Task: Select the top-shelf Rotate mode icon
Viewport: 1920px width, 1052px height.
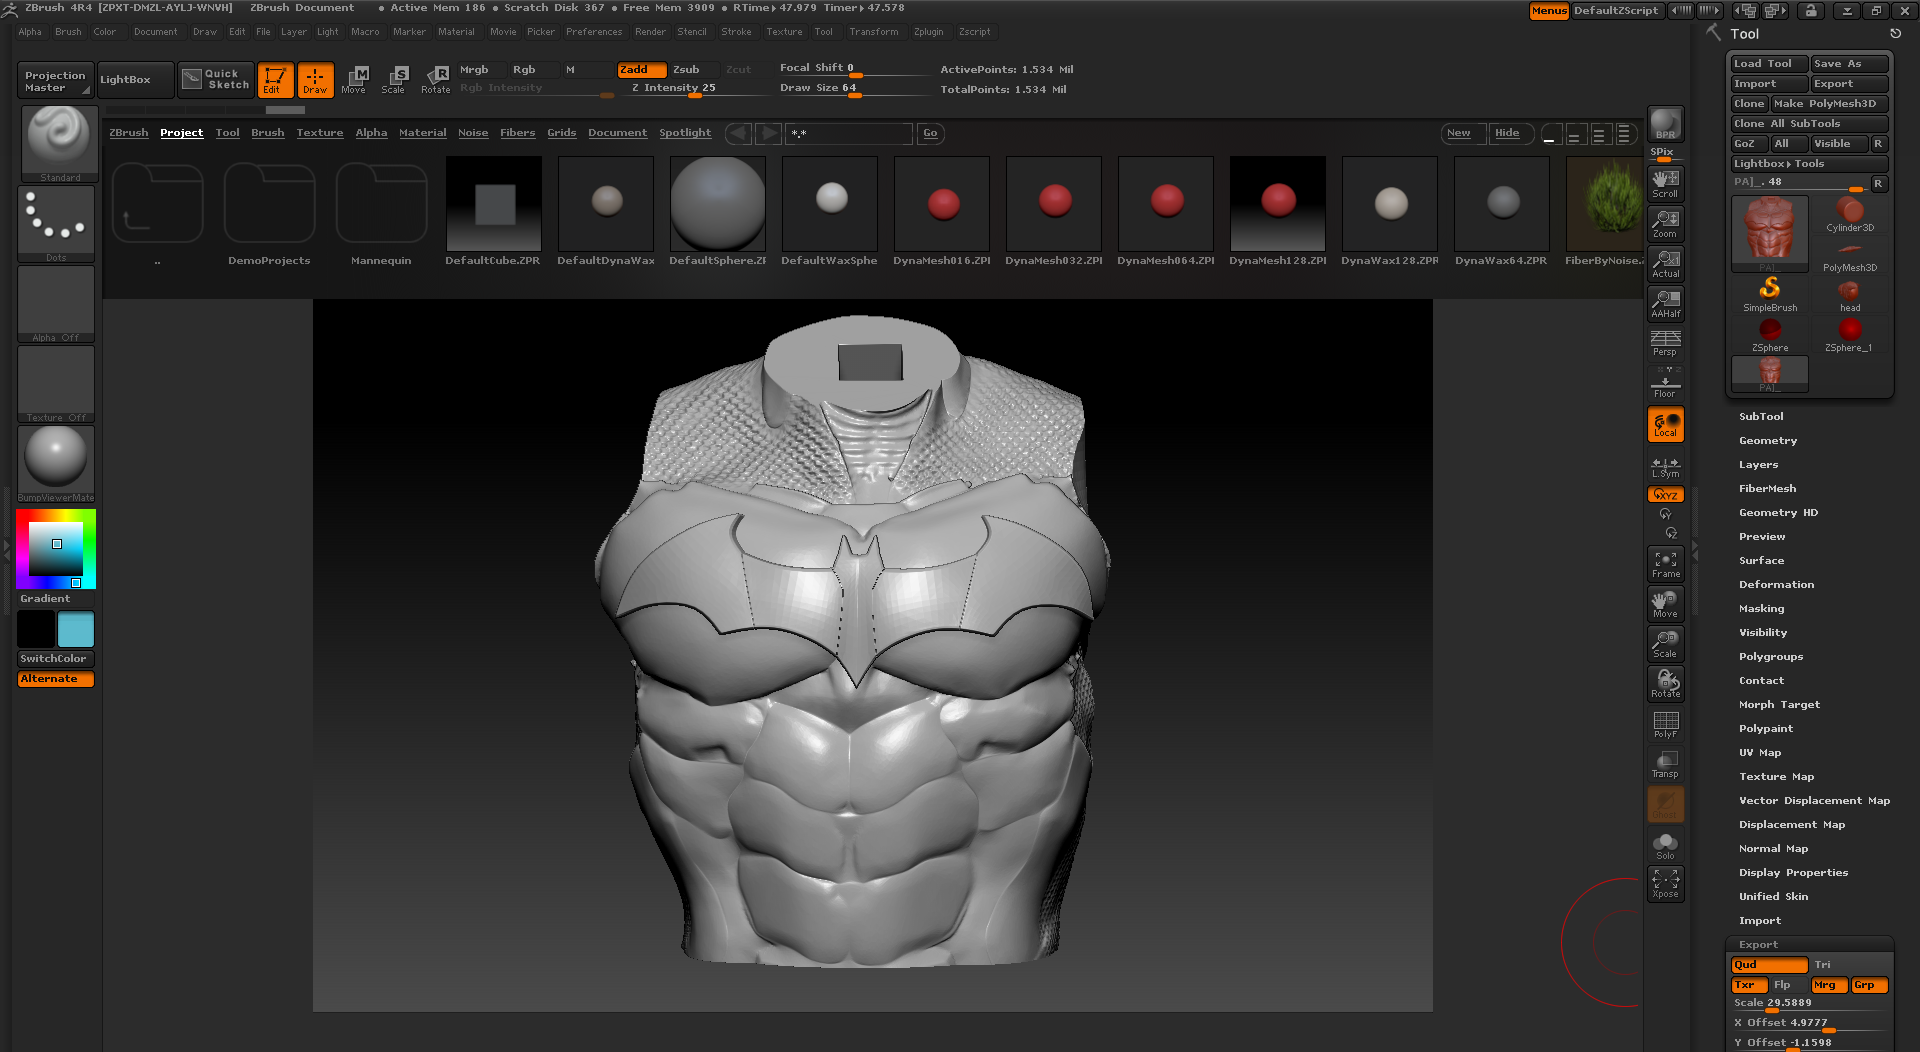Action: click(x=435, y=80)
